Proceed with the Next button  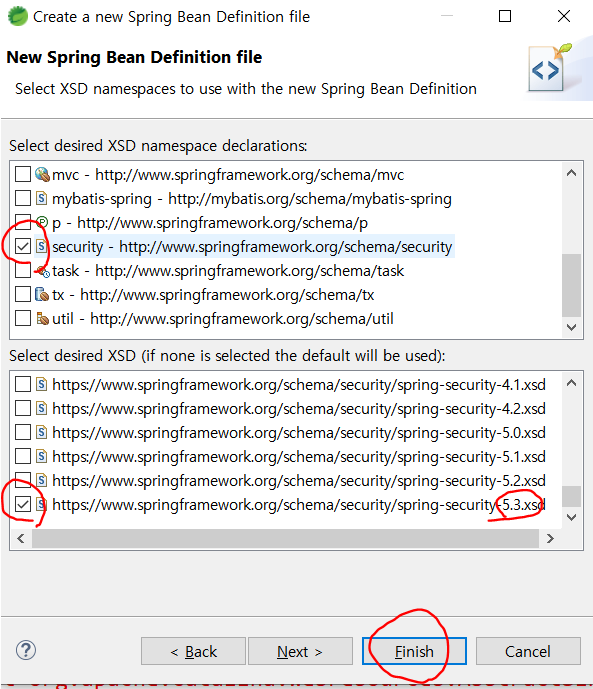(x=300, y=651)
